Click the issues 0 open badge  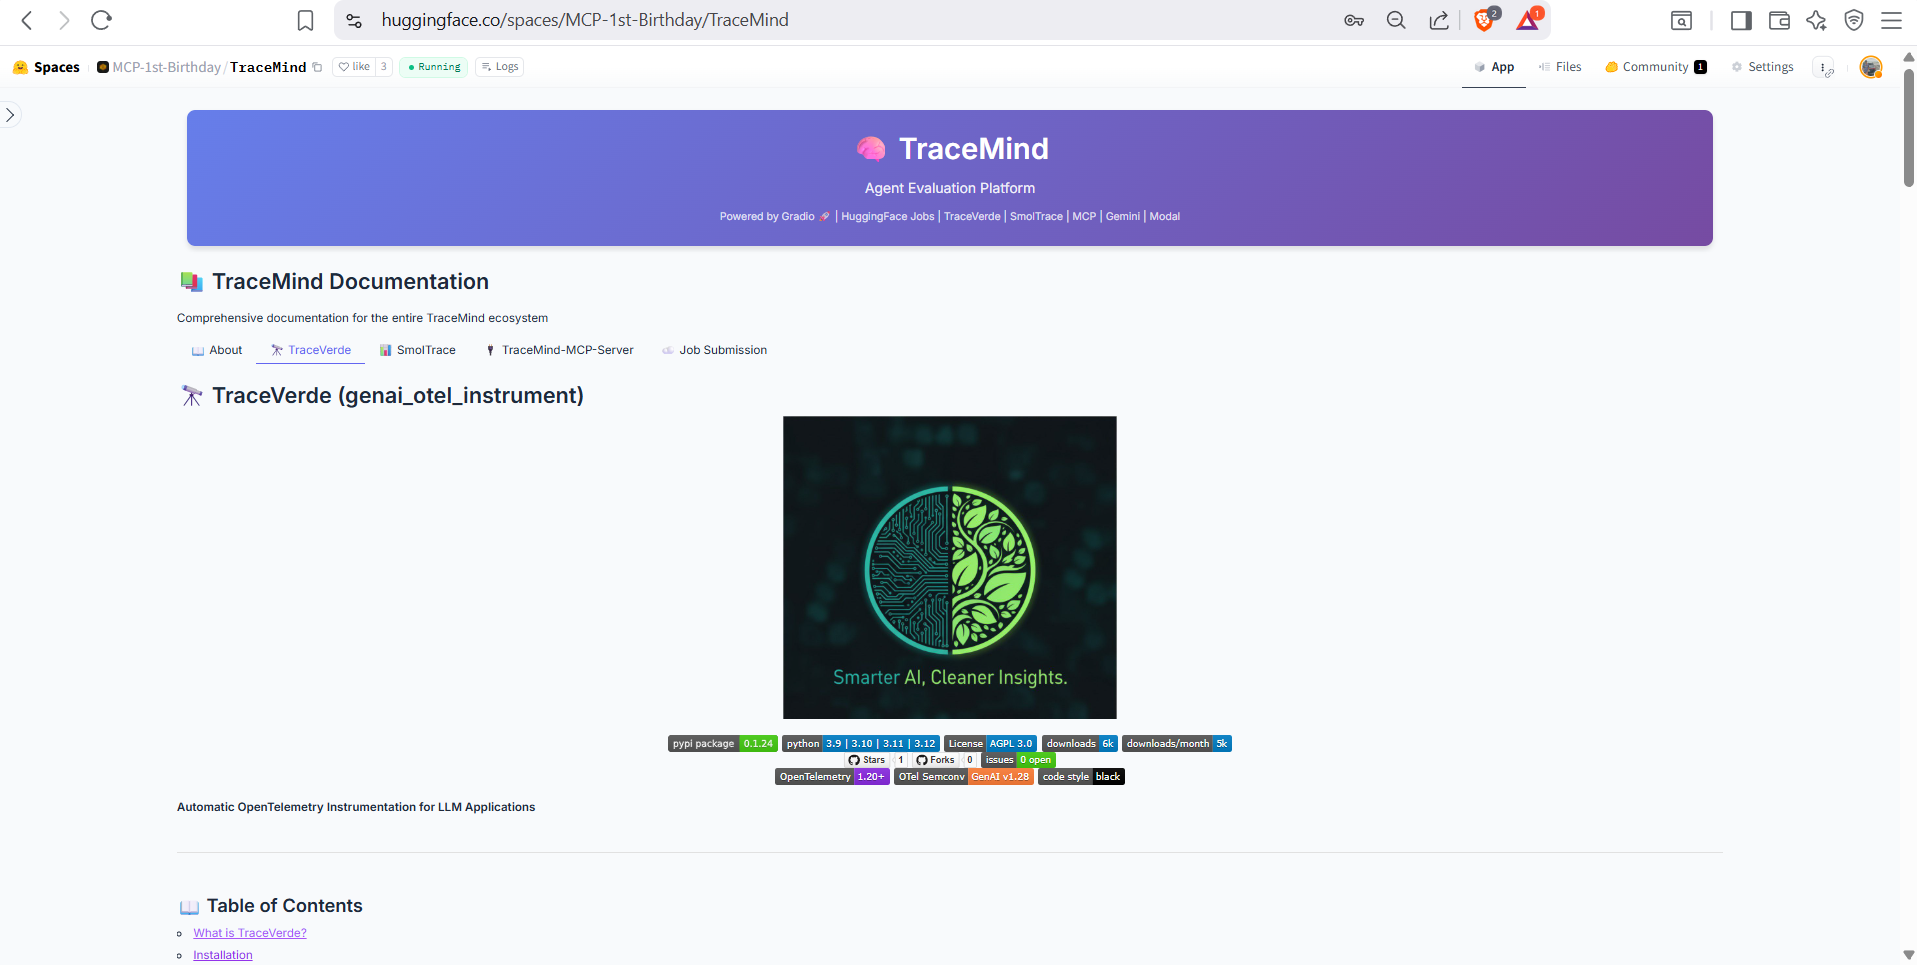(x=1019, y=760)
